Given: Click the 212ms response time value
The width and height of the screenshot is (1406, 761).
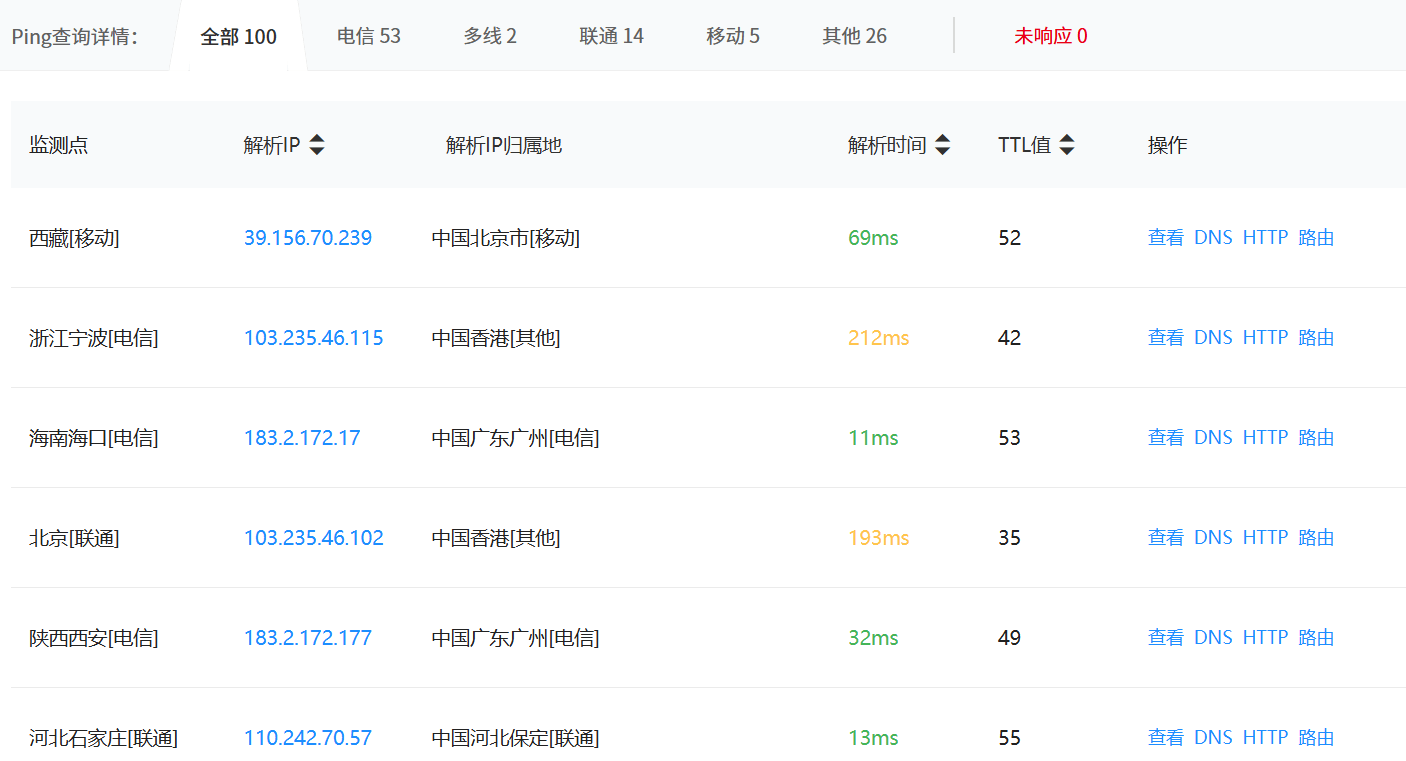Looking at the screenshot, I should click(x=879, y=338).
